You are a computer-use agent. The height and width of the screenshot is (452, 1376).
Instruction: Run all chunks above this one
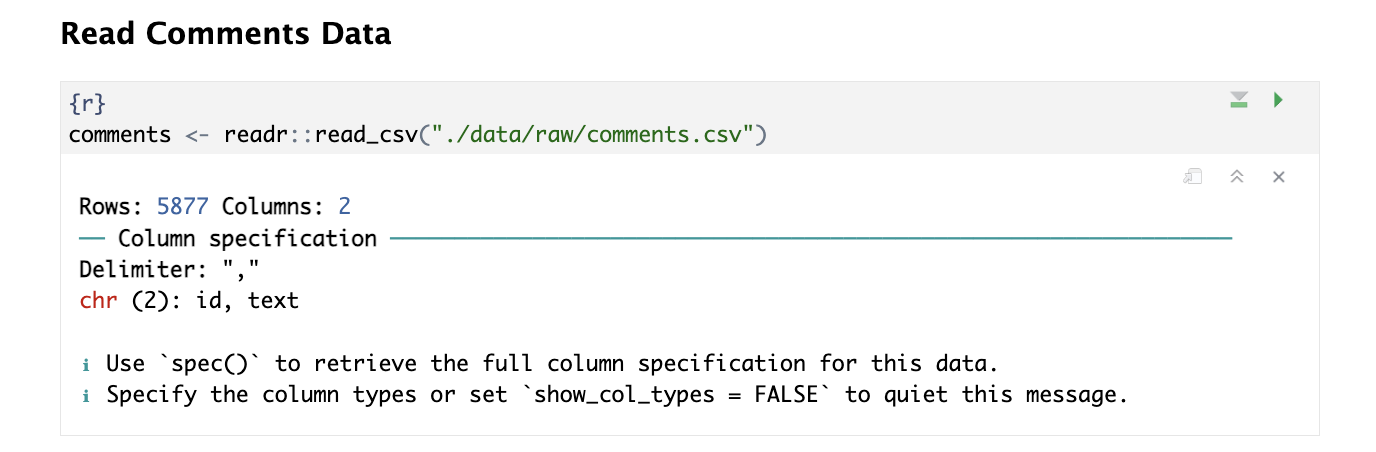tap(1239, 100)
